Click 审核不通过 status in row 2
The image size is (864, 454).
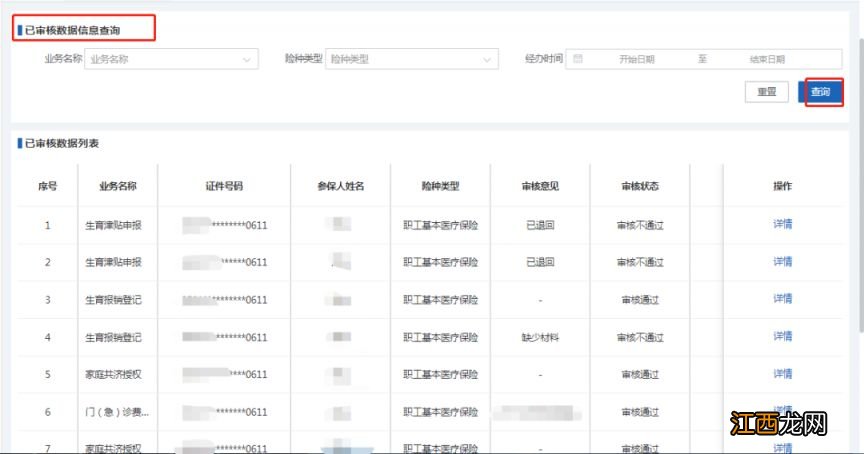640,262
